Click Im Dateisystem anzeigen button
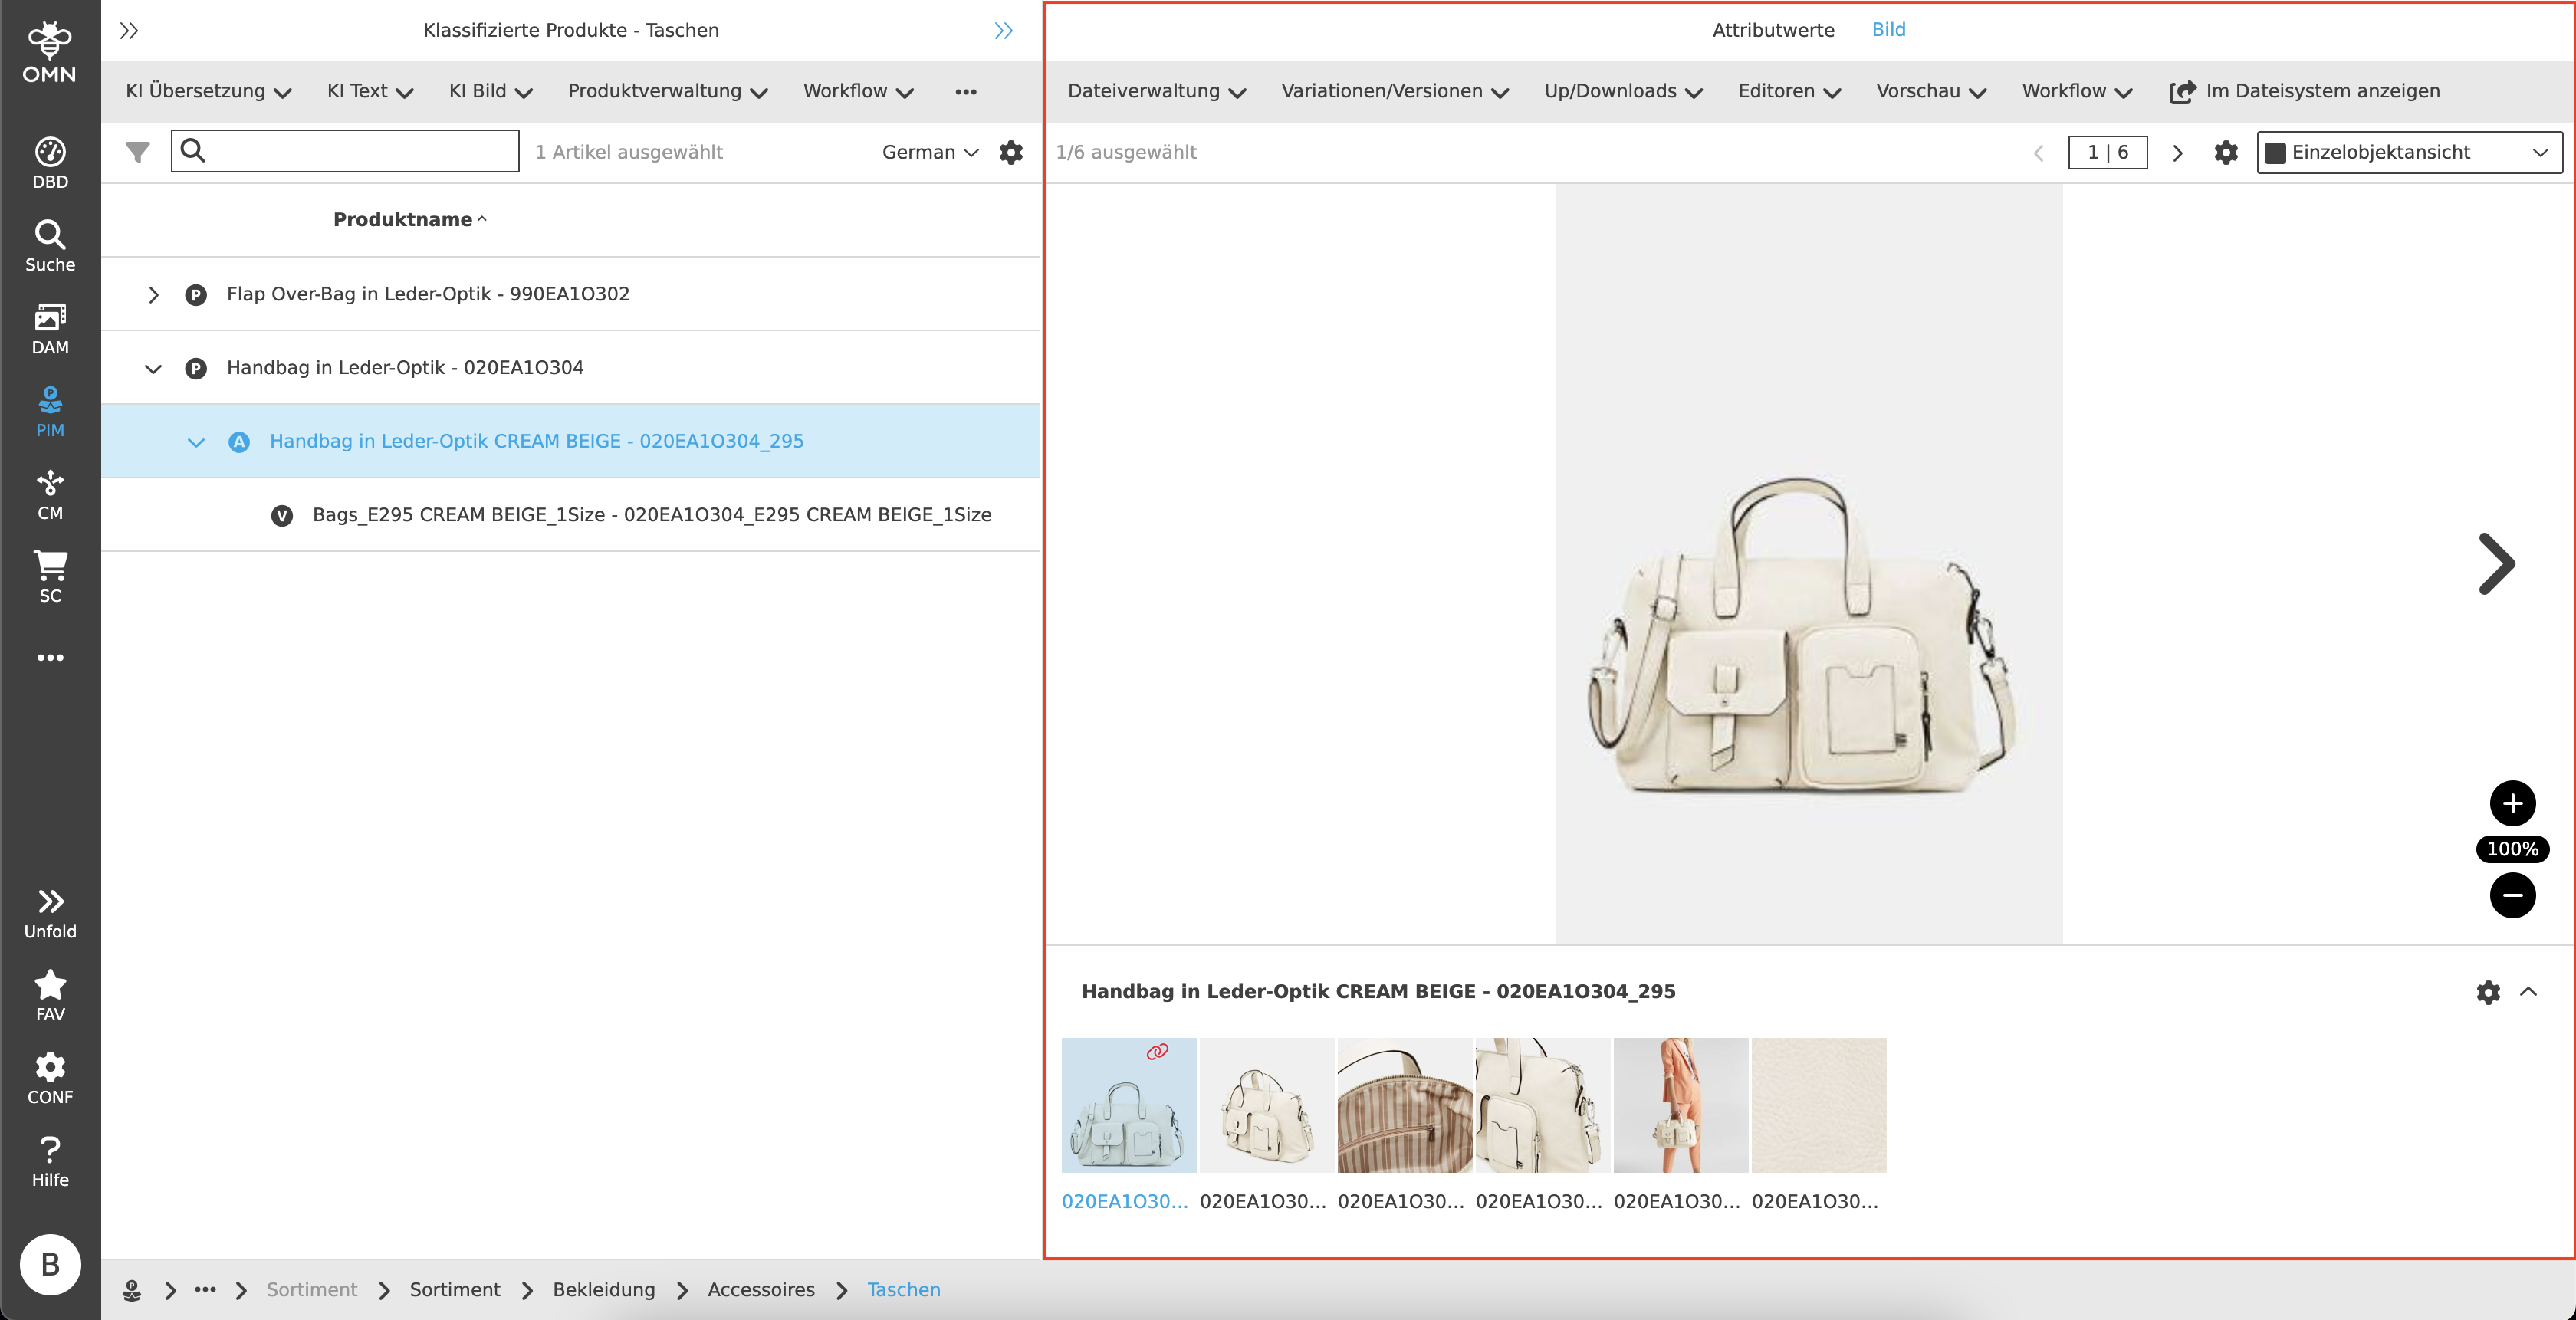The image size is (2576, 1320). pyautogui.click(x=2304, y=91)
